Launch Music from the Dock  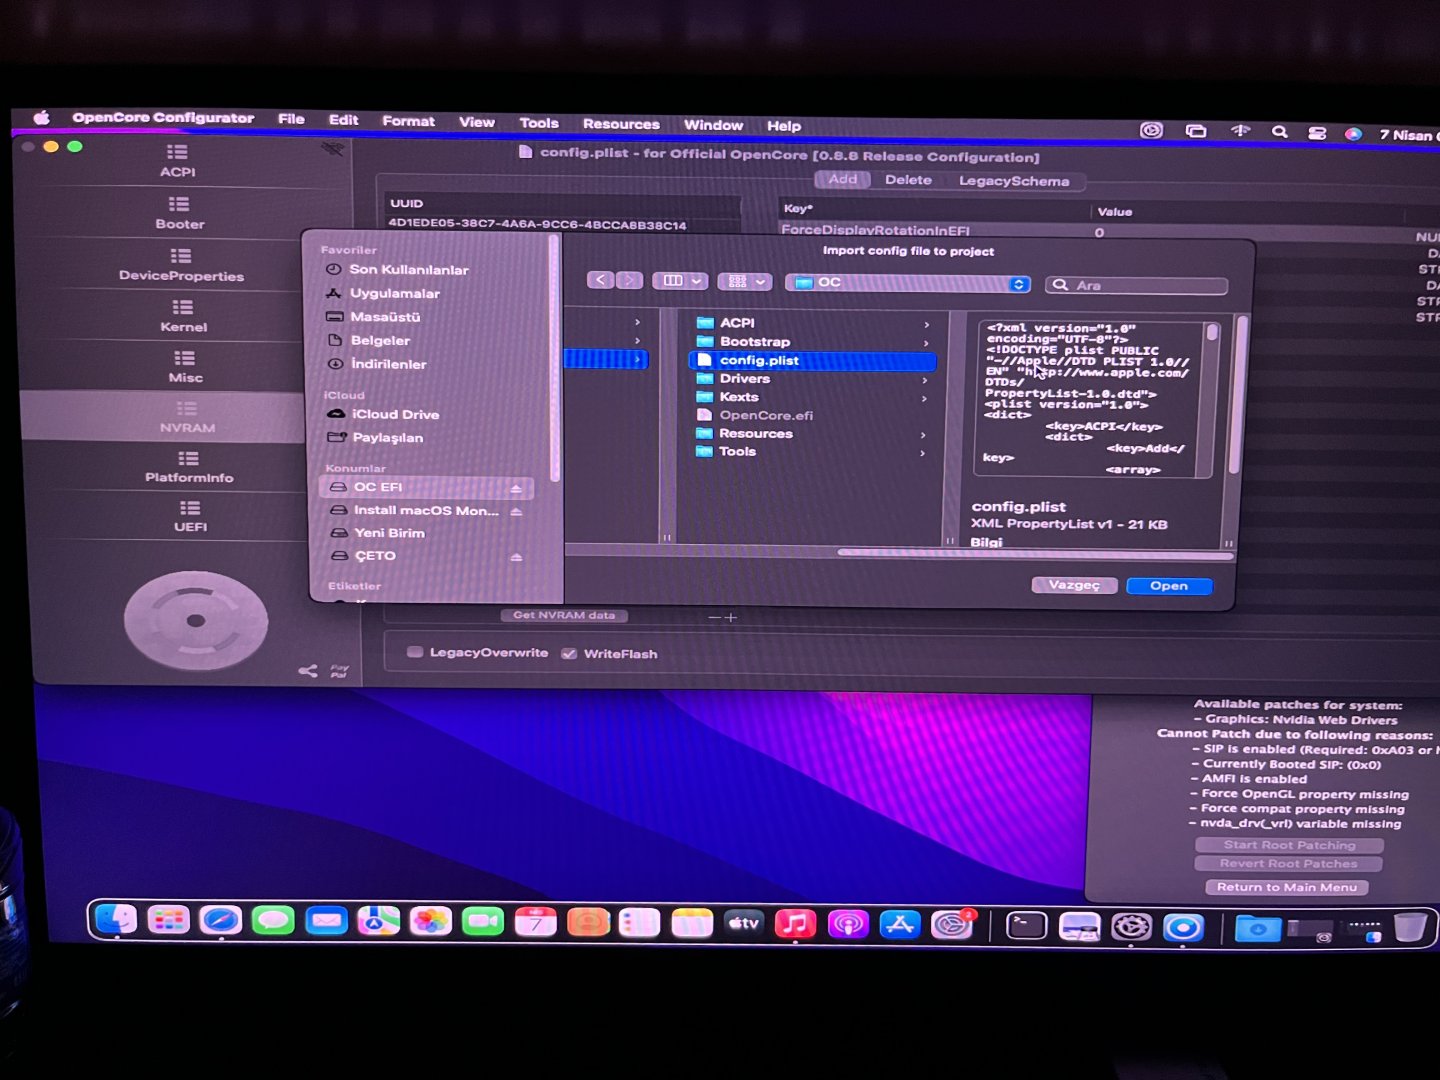pyautogui.click(x=796, y=923)
